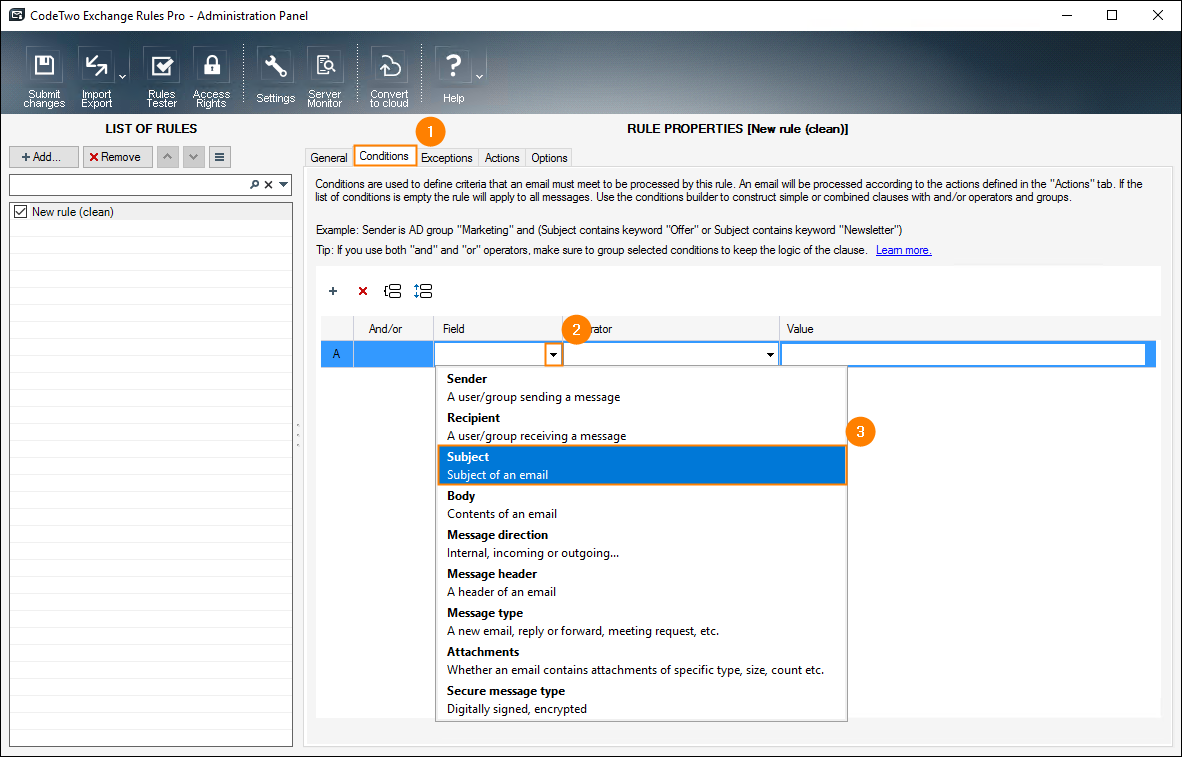Viewport: 1182px width, 757px height.
Task: Follow the Learn more link
Action: pyautogui.click(x=903, y=250)
